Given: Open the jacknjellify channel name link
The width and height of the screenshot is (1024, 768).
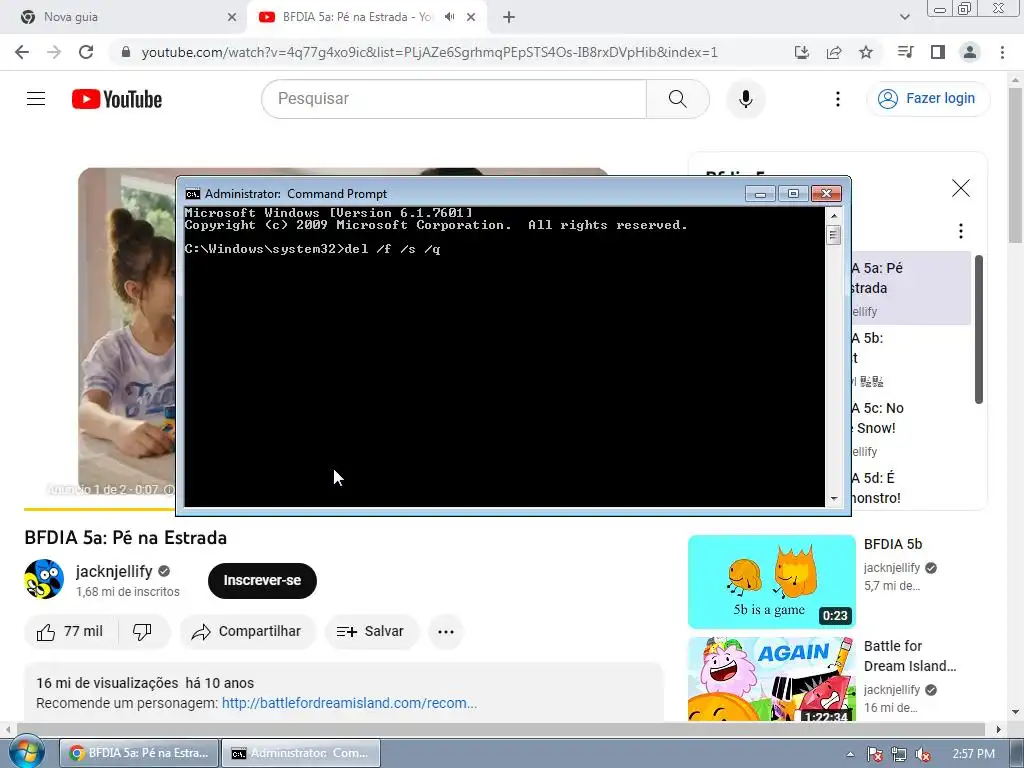Looking at the screenshot, I should point(114,571).
